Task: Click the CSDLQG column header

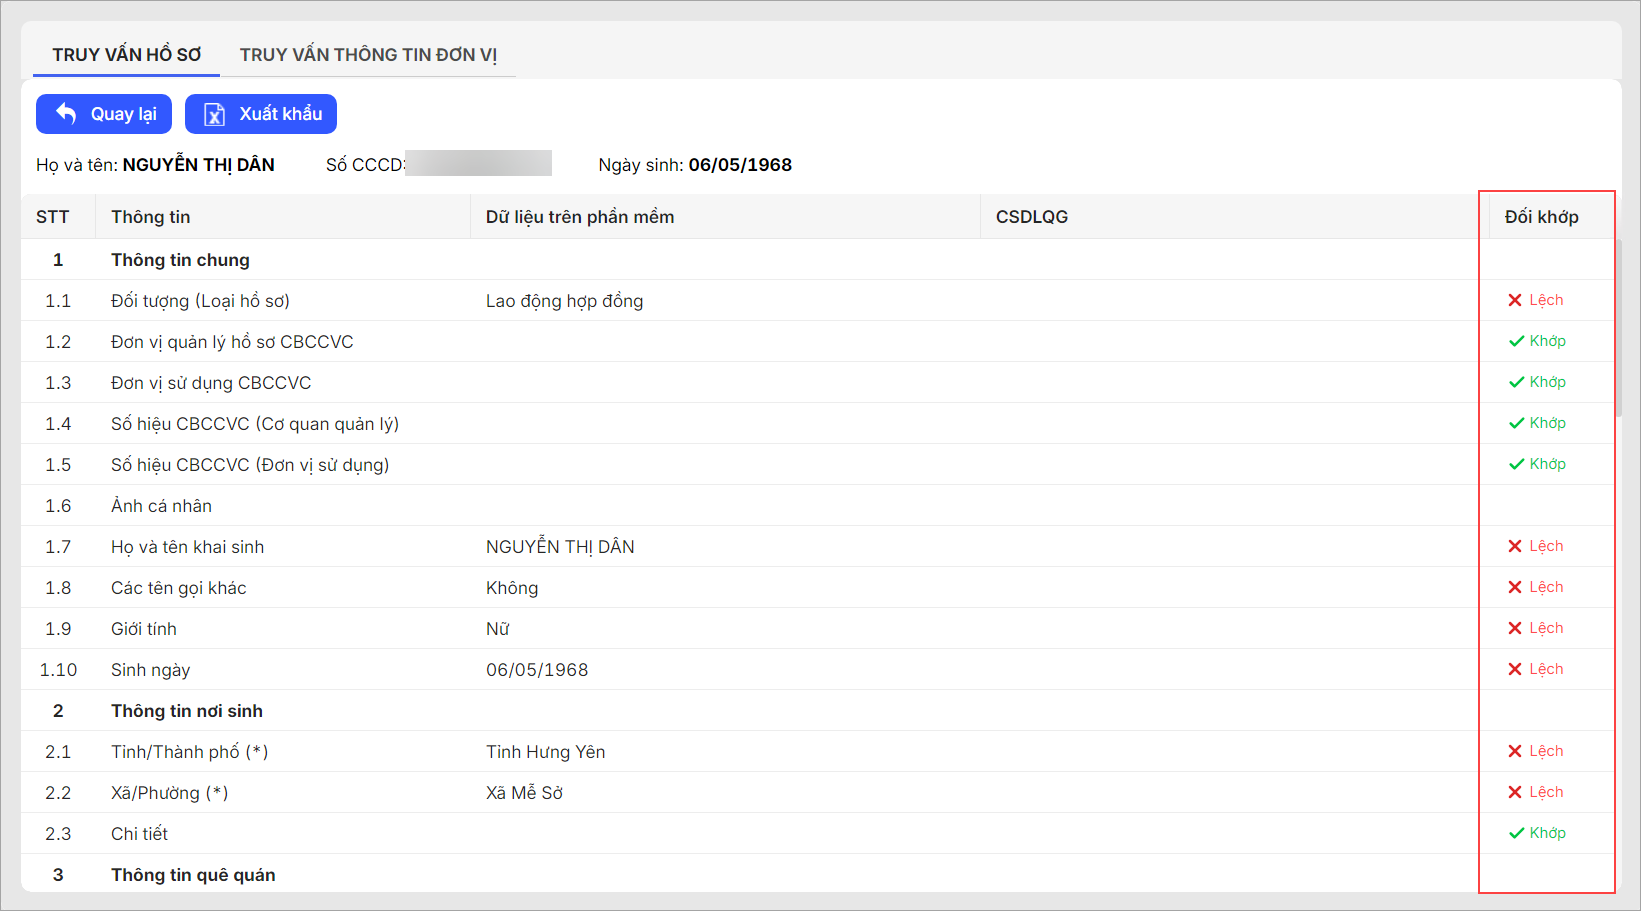Action: (x=1031, y=217)
